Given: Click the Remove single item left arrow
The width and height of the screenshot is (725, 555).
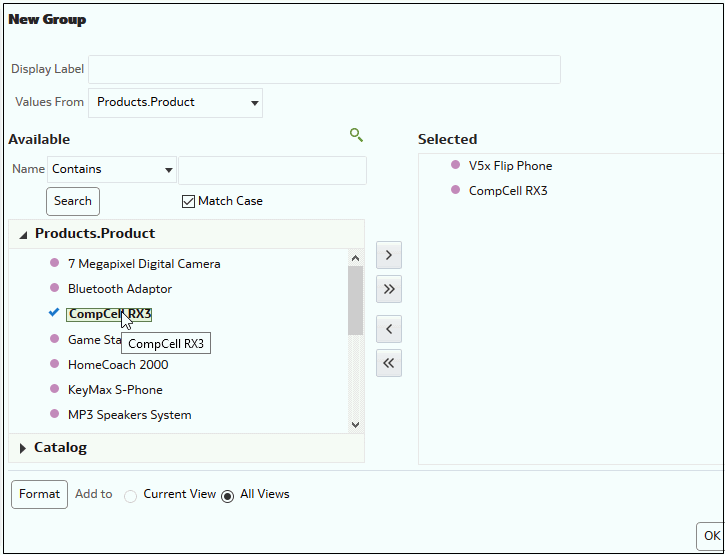Looking at the screenshot, I should pyautogui.click(x=389, y=329).
